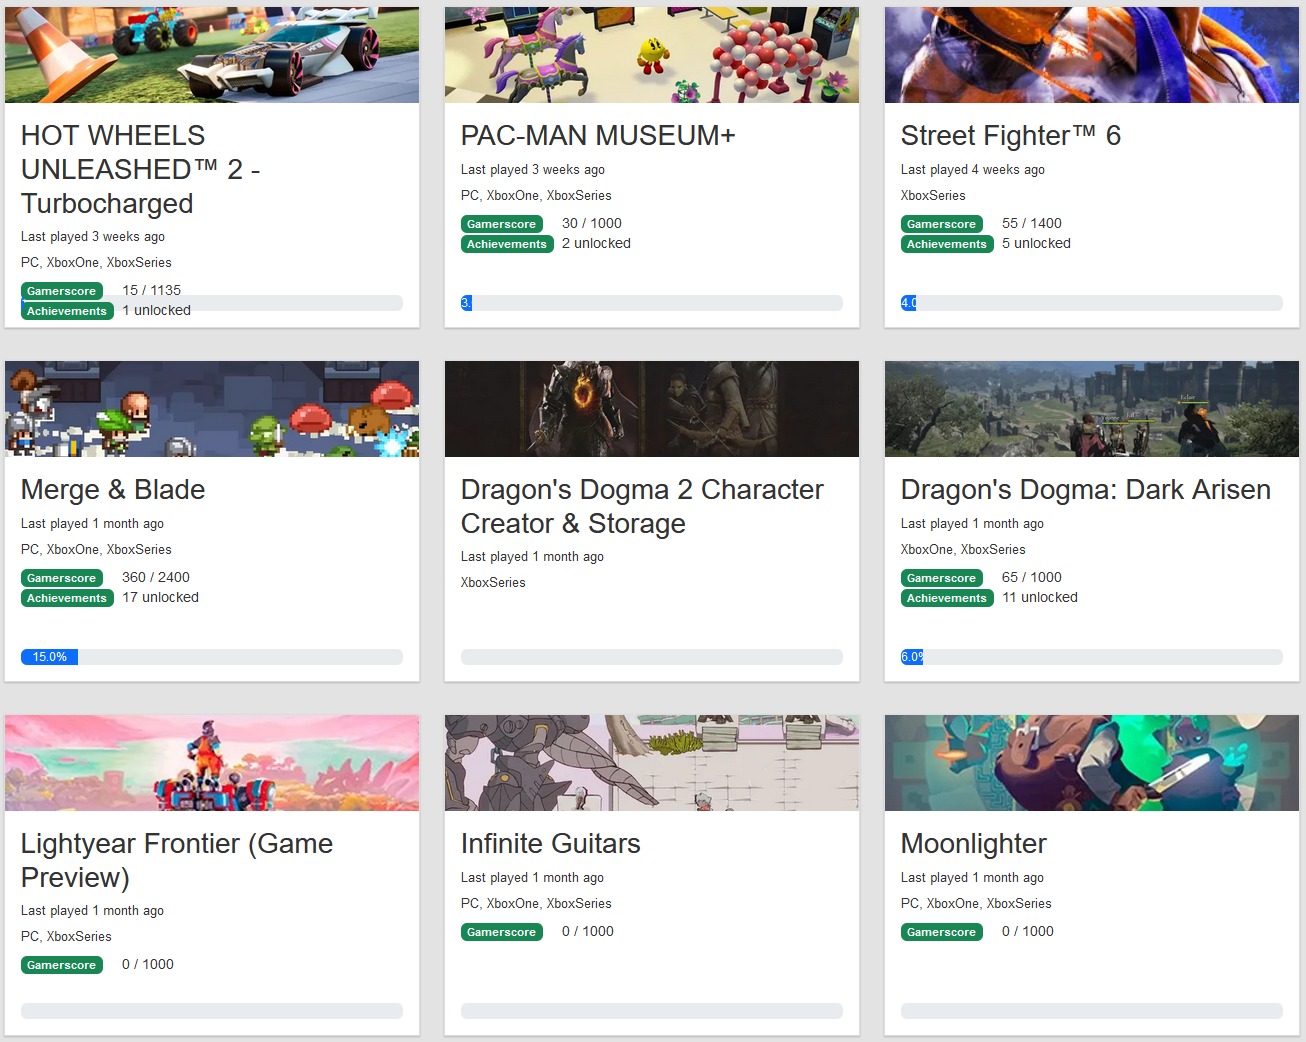Click "XboxSeries" platform under Street Fighter 6
The height and width of the screenshot is (1042, 1306).
pyautogui.click(x=933, y=195)
